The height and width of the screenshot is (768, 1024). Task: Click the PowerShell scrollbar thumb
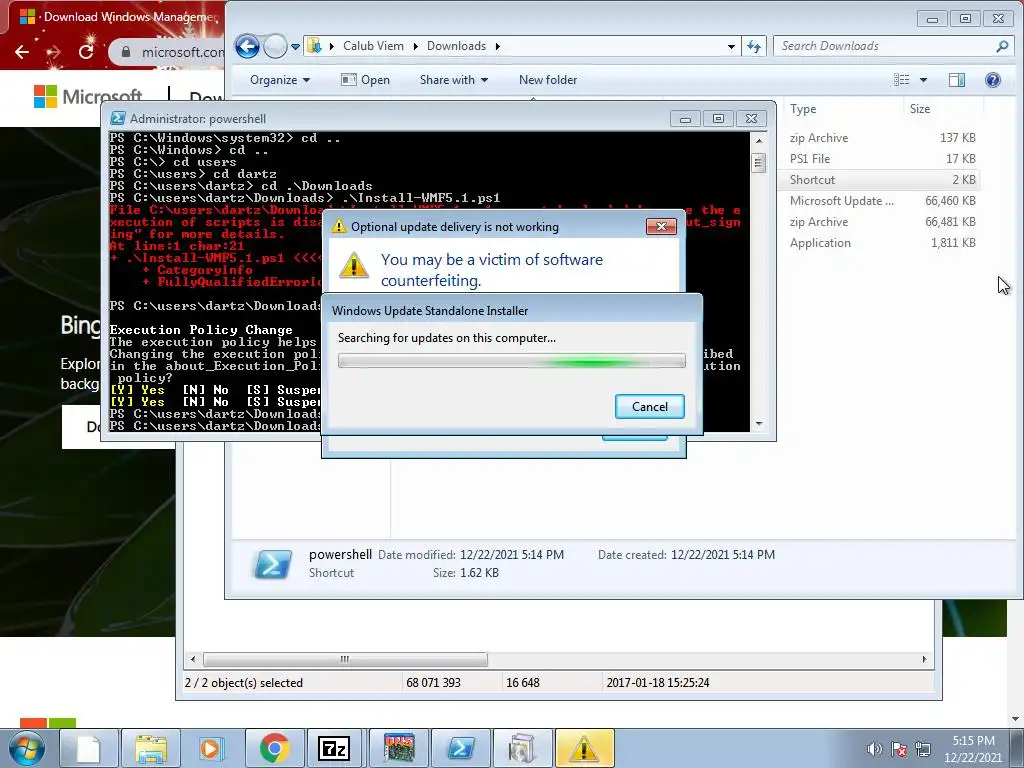pos(758,162)
